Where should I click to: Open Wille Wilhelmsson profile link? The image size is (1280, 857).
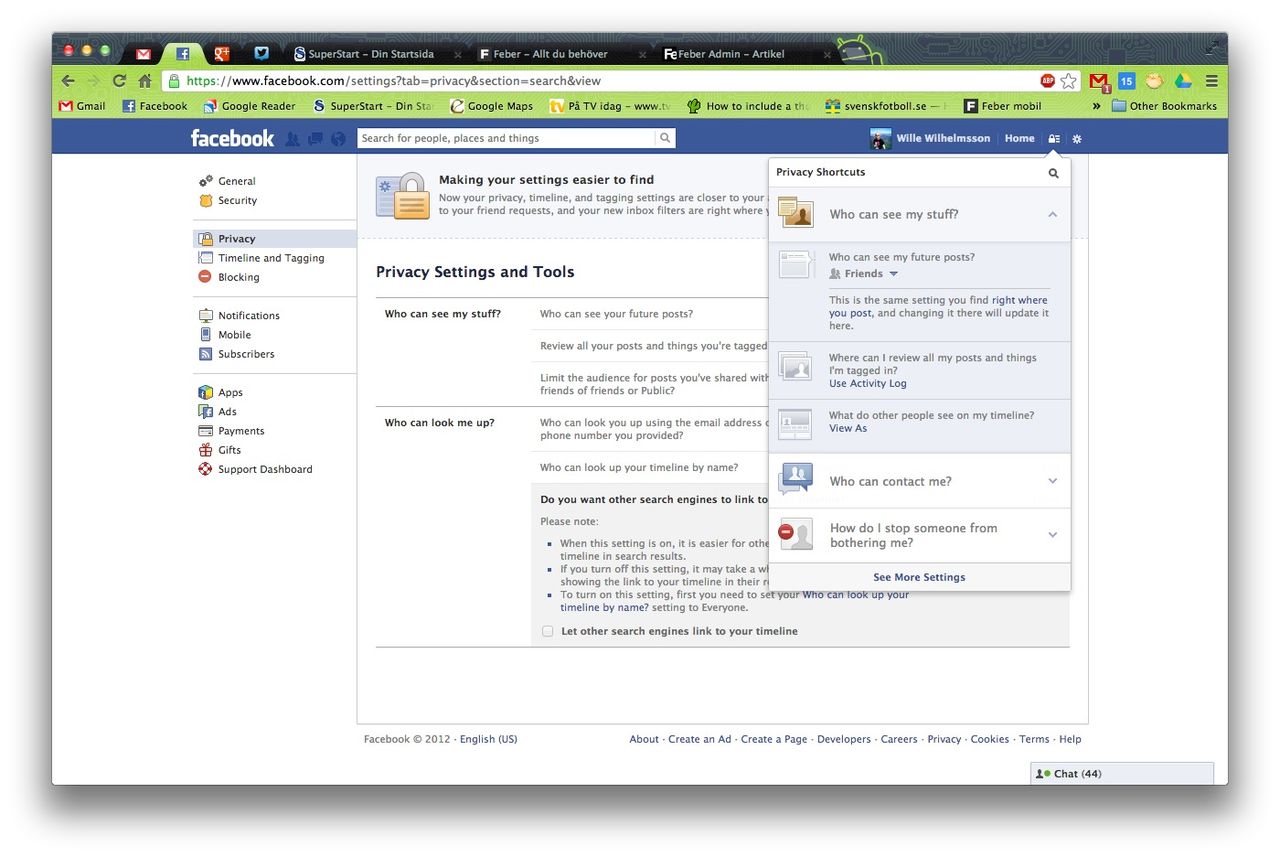click(928, 138)
